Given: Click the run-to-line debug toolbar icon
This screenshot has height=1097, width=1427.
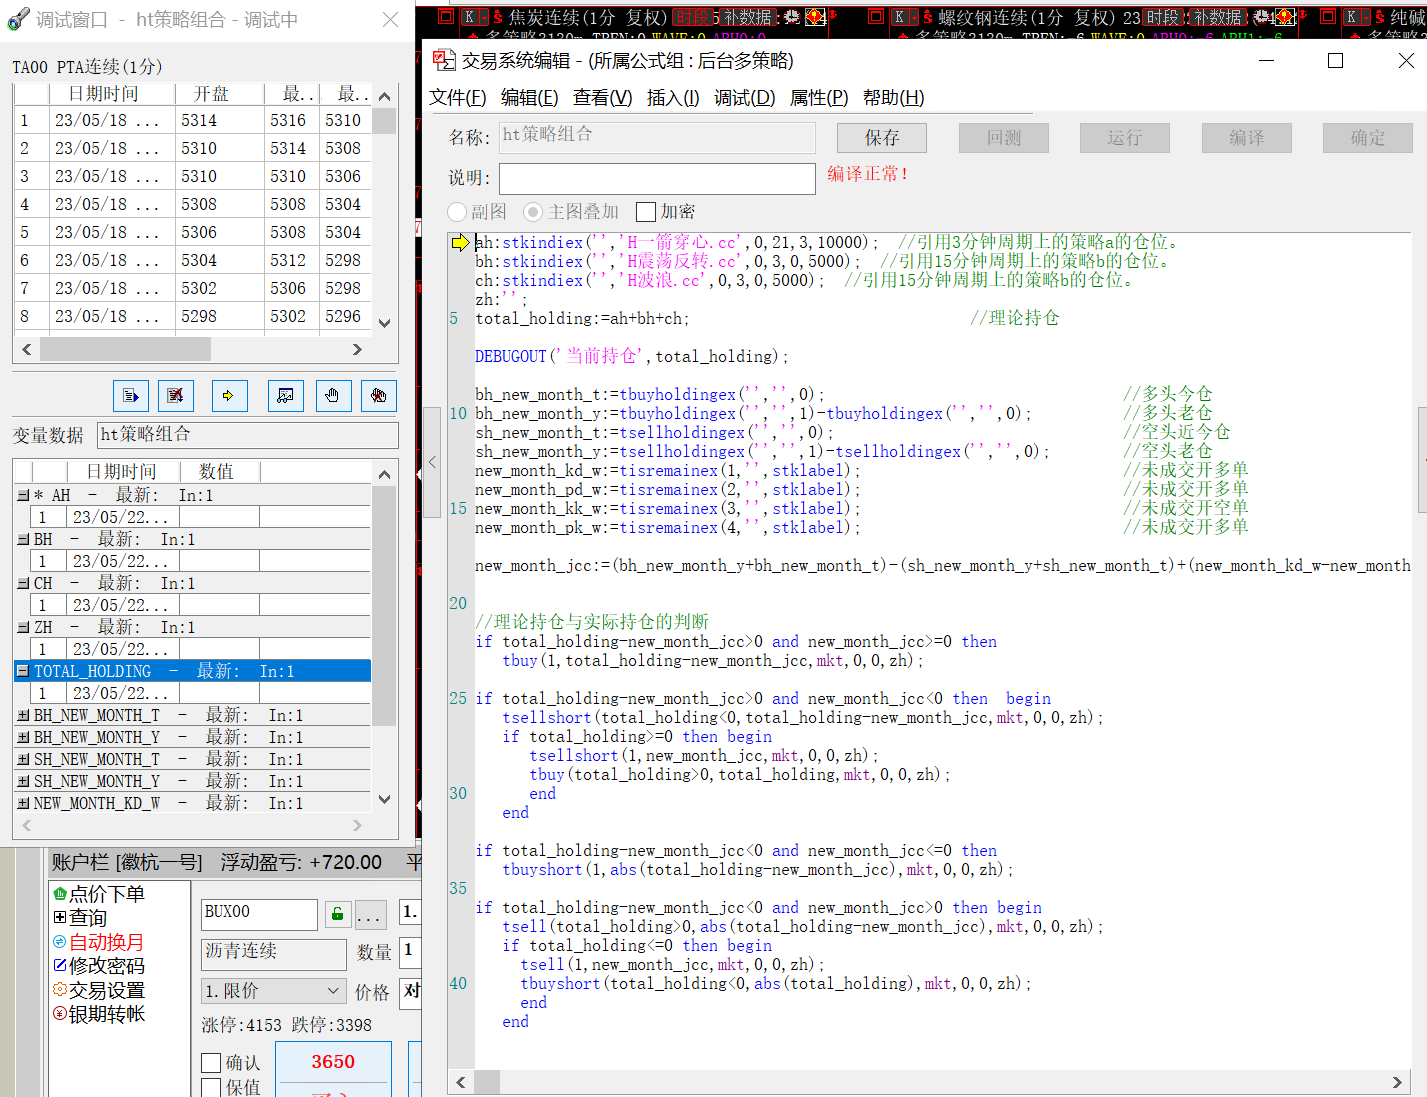Looking at the screenshot, I should pyautogui.click(x=131, y=396).
